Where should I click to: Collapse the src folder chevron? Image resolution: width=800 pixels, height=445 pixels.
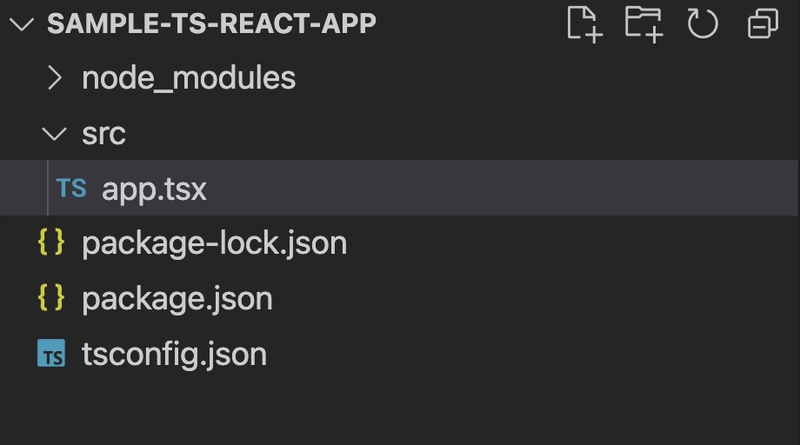tap(54, 134)
